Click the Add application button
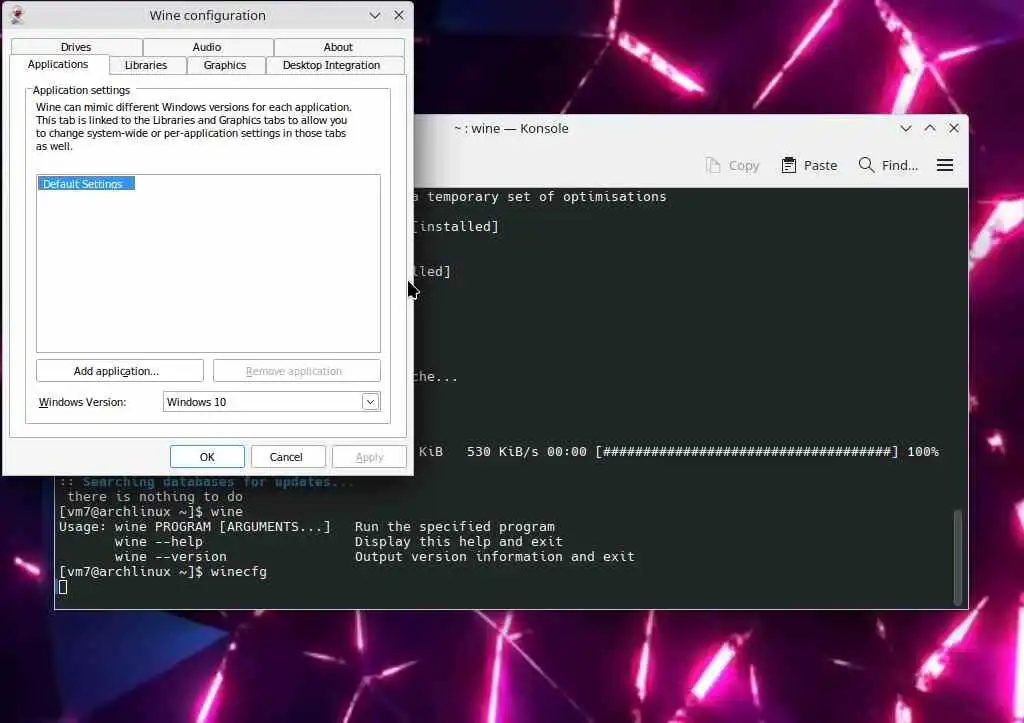Image resolution: width=1024 pixels, height=723 pixels. pos(120,371)
